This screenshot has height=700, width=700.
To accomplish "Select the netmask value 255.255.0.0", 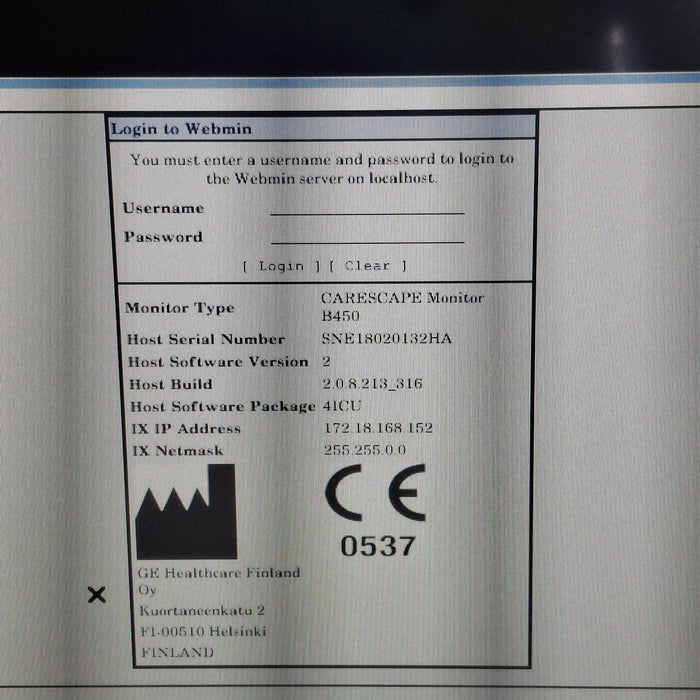I will pos(365,450).
